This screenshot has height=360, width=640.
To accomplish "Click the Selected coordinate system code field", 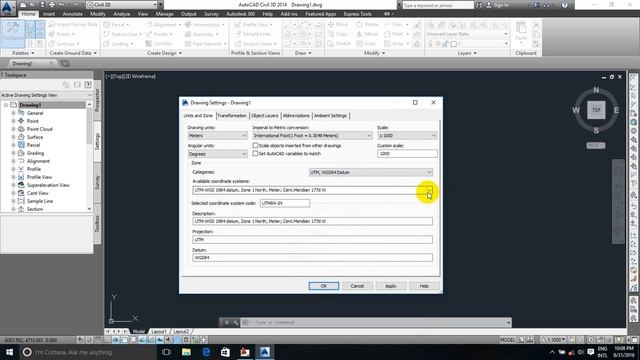I will [x=285, y=203].
